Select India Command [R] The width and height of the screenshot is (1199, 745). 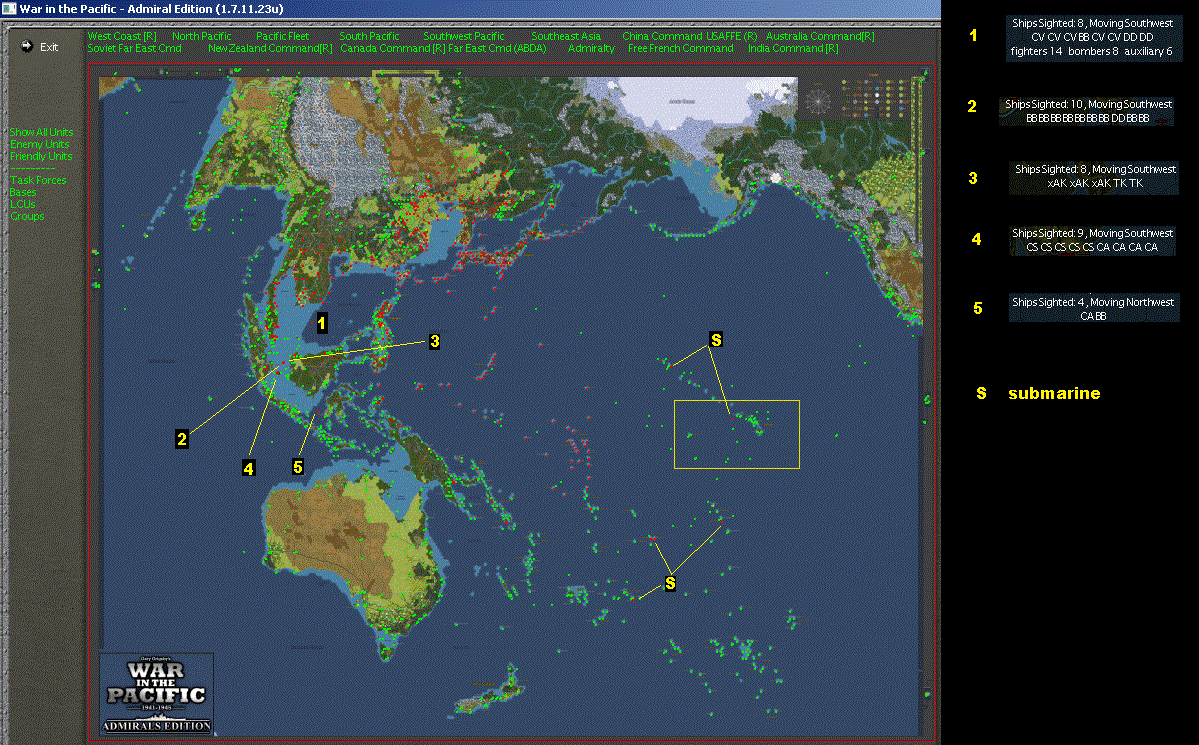tap(793, 48)
